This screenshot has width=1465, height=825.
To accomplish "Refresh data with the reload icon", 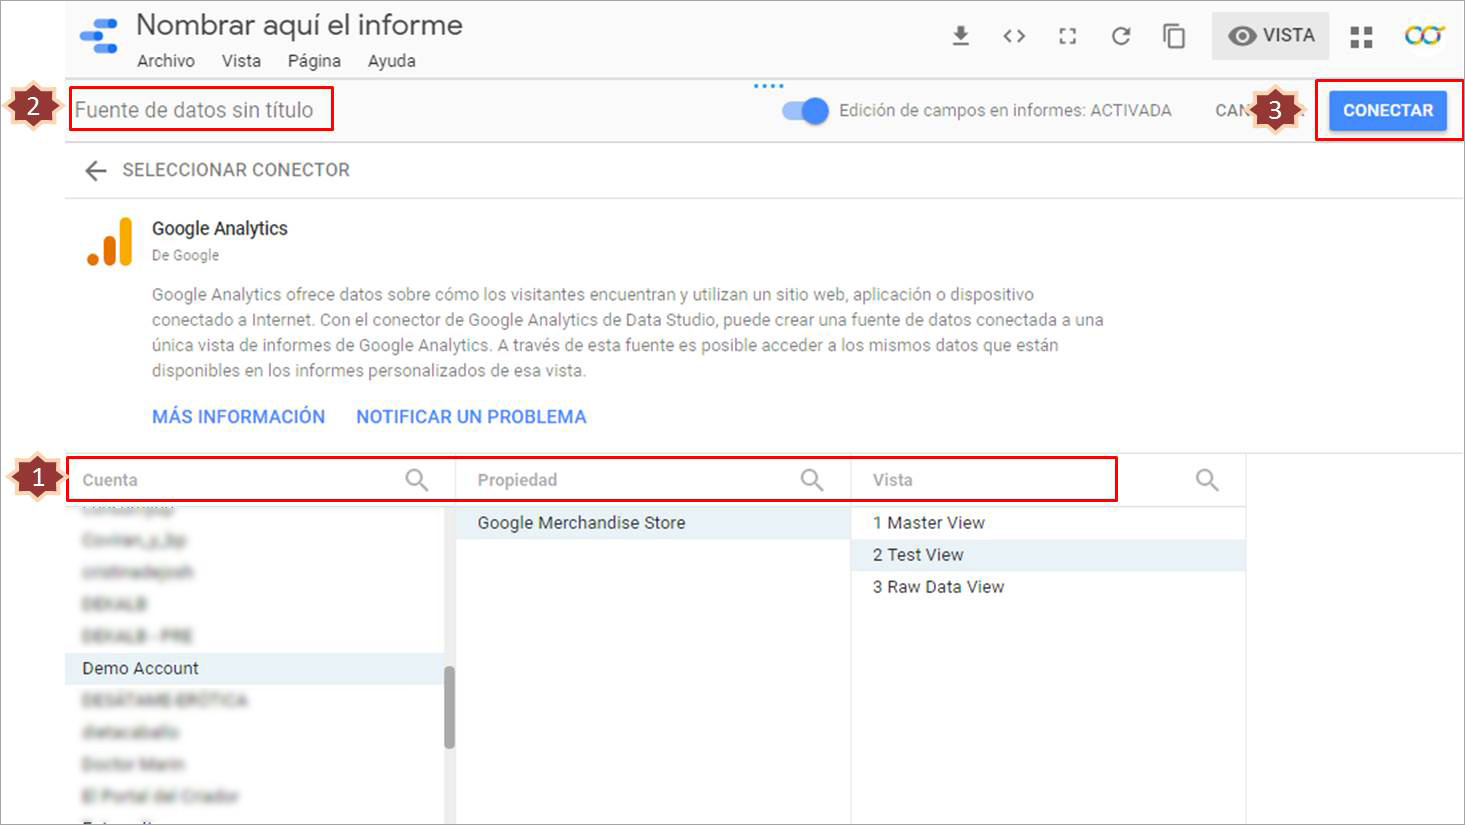I will (x=1121, y=36).
